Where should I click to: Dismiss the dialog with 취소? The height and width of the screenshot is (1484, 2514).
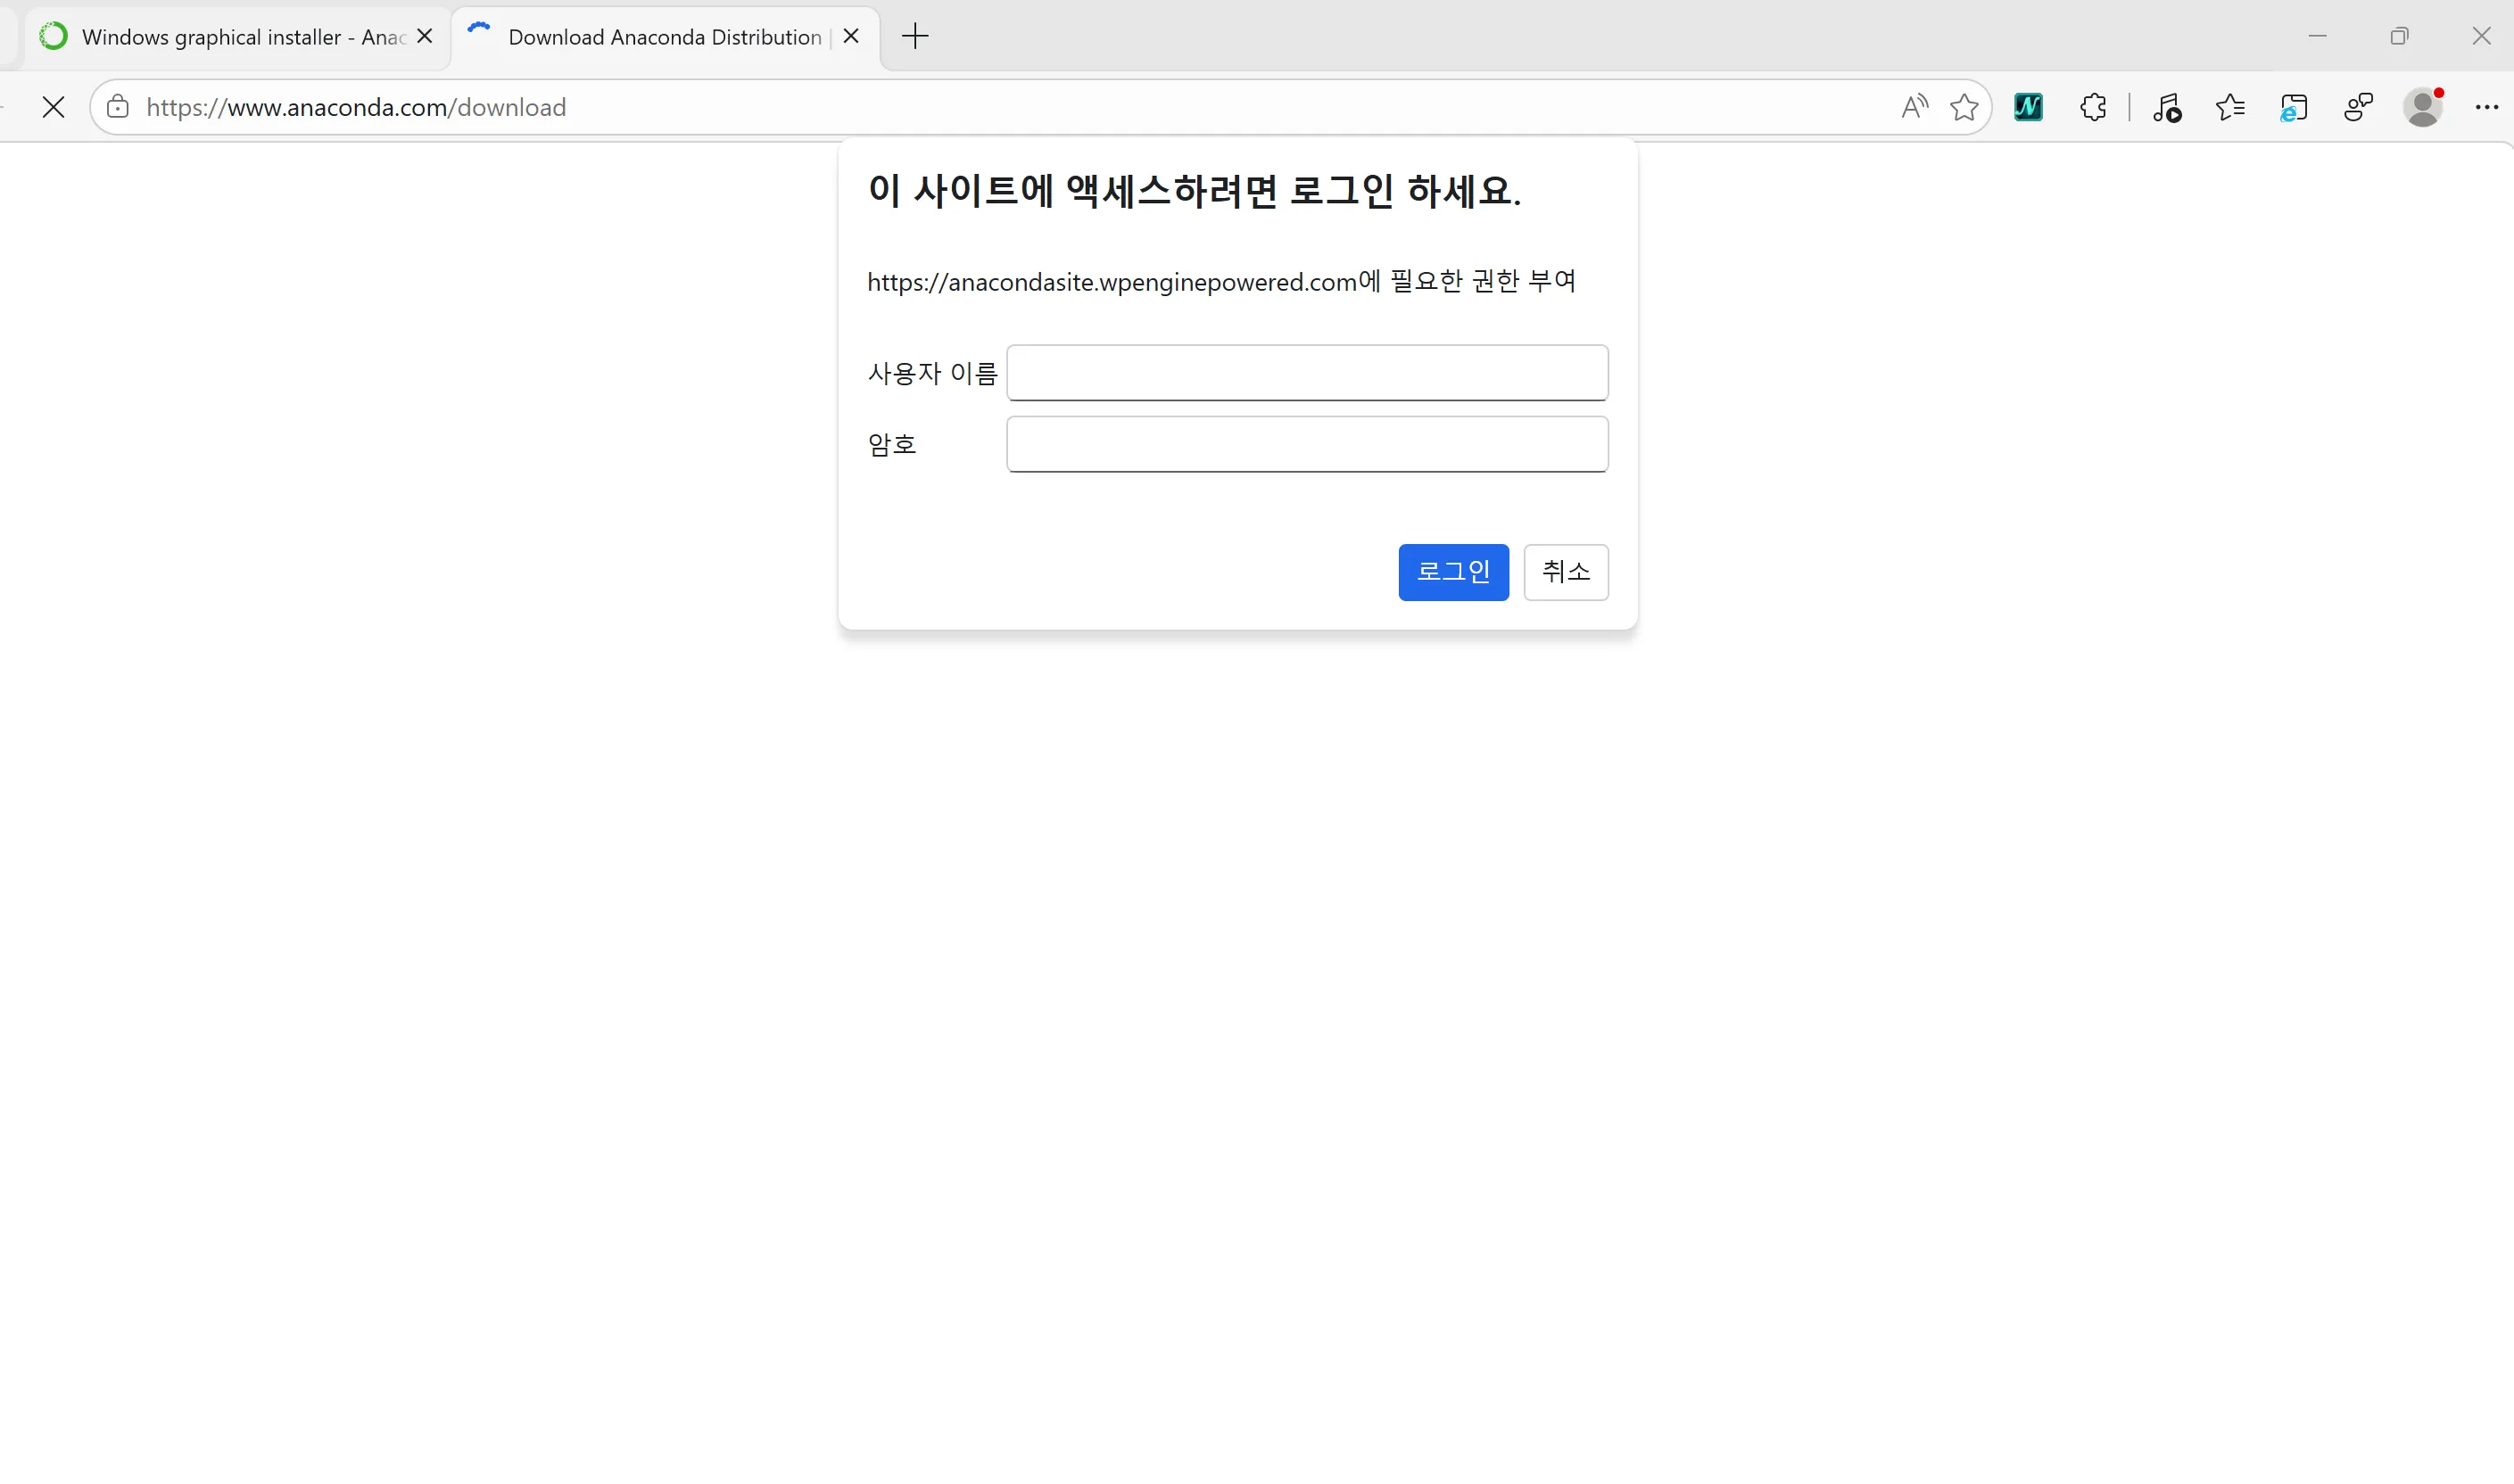1566,572
